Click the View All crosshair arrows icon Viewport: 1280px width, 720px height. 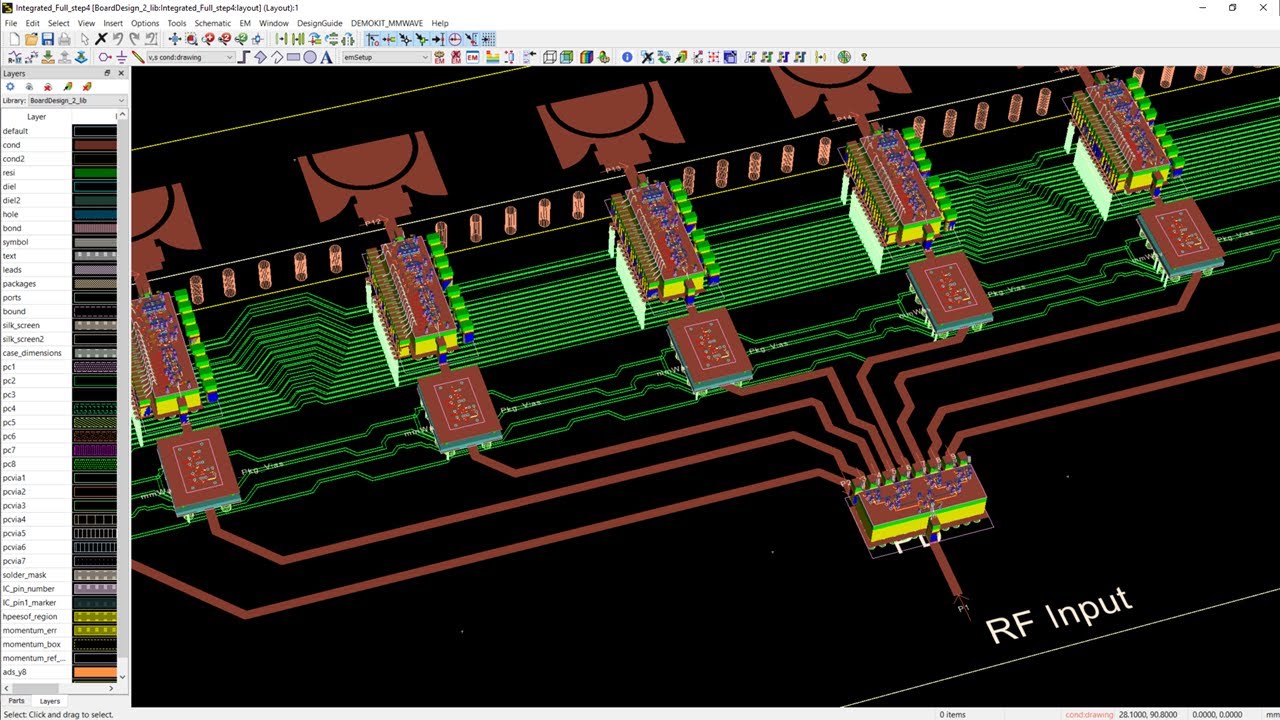tap(174, 39)
